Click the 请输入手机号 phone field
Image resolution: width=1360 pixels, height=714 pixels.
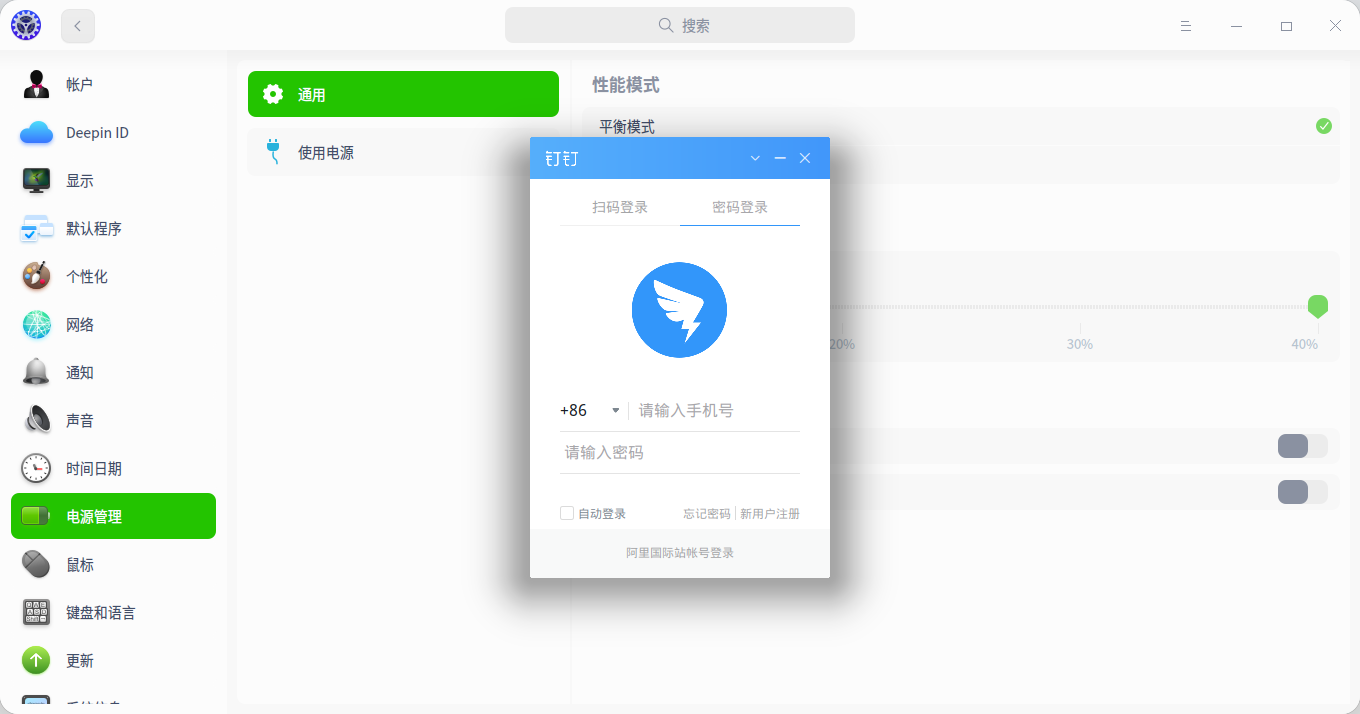(718, 411)
